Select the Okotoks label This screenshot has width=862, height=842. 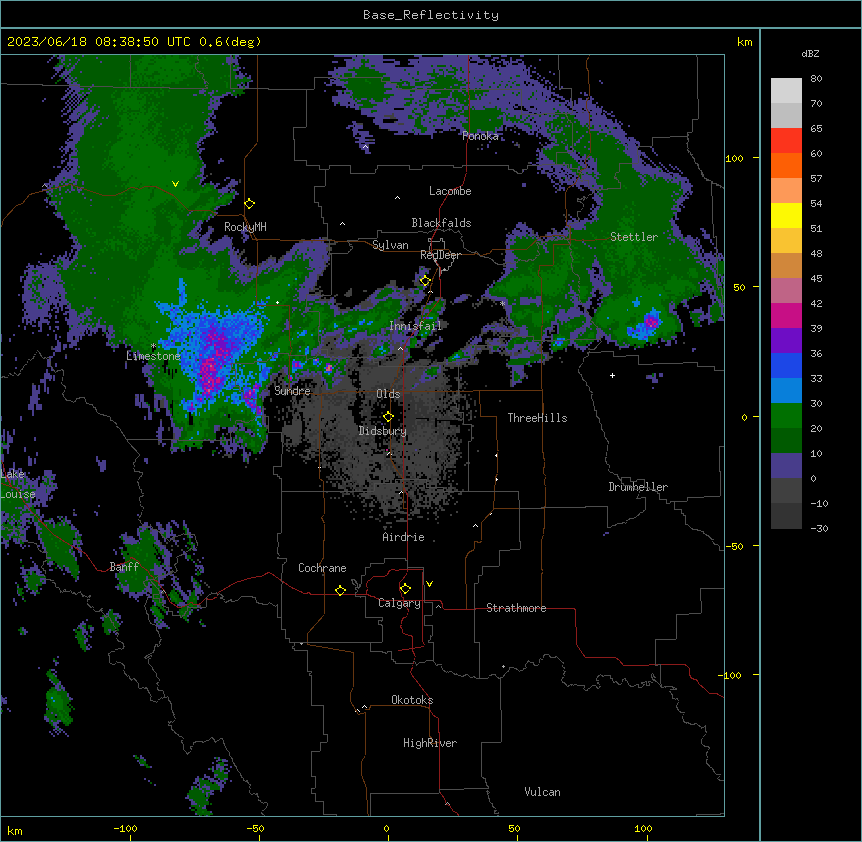412,700
